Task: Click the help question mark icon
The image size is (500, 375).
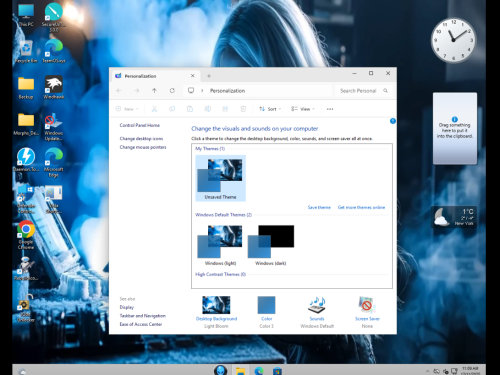Action: [393, 121]
